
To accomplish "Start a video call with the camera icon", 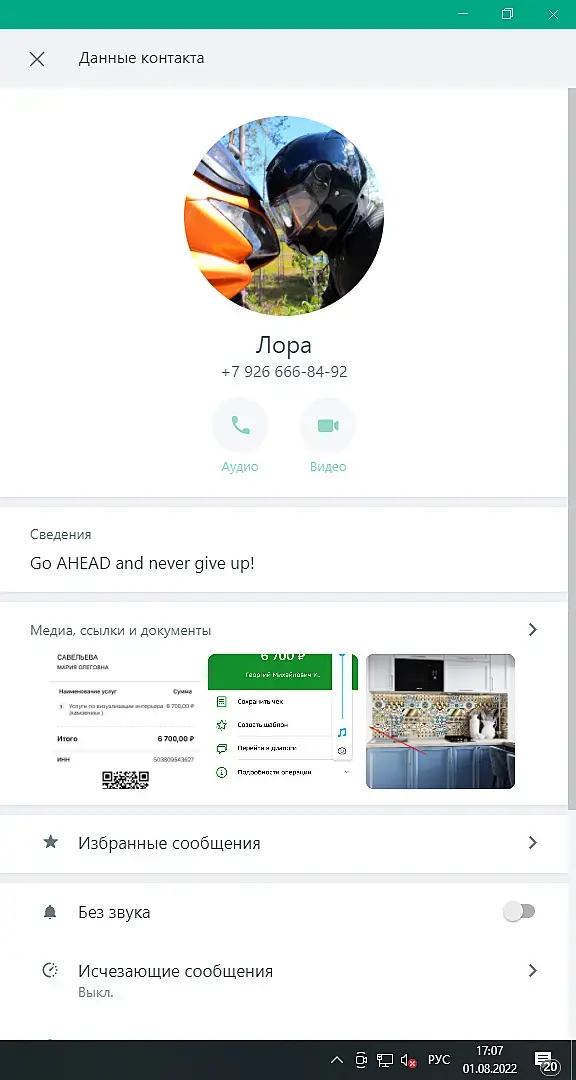I will (x=328, y=426).
